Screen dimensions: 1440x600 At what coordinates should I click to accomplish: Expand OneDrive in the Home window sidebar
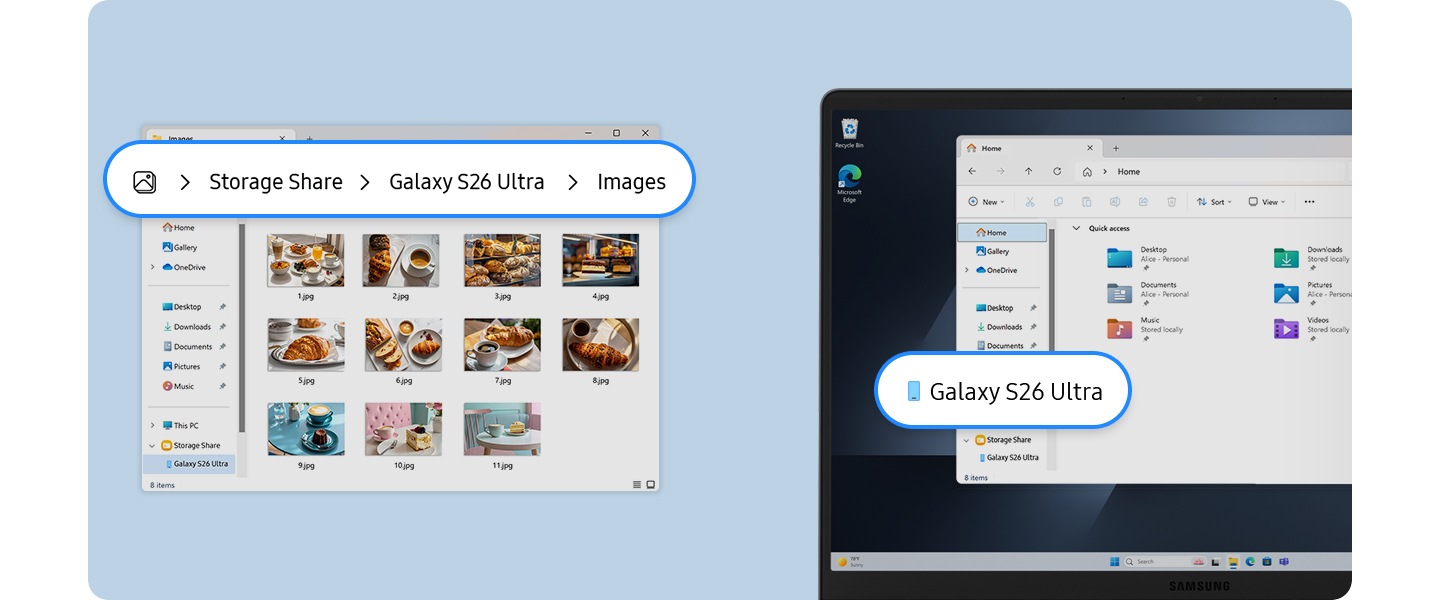967,270
